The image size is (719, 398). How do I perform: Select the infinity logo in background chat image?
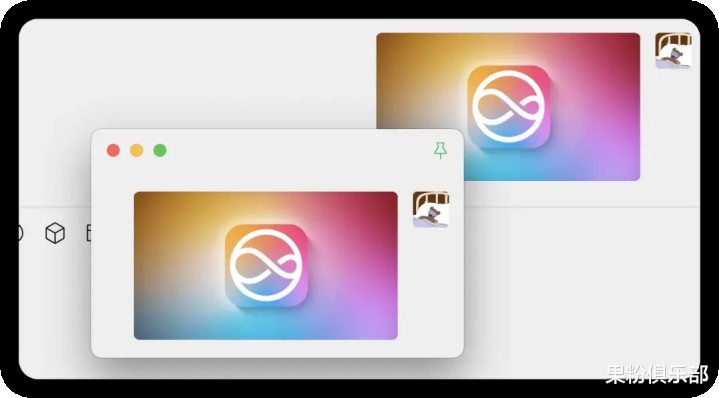point(509,107)
